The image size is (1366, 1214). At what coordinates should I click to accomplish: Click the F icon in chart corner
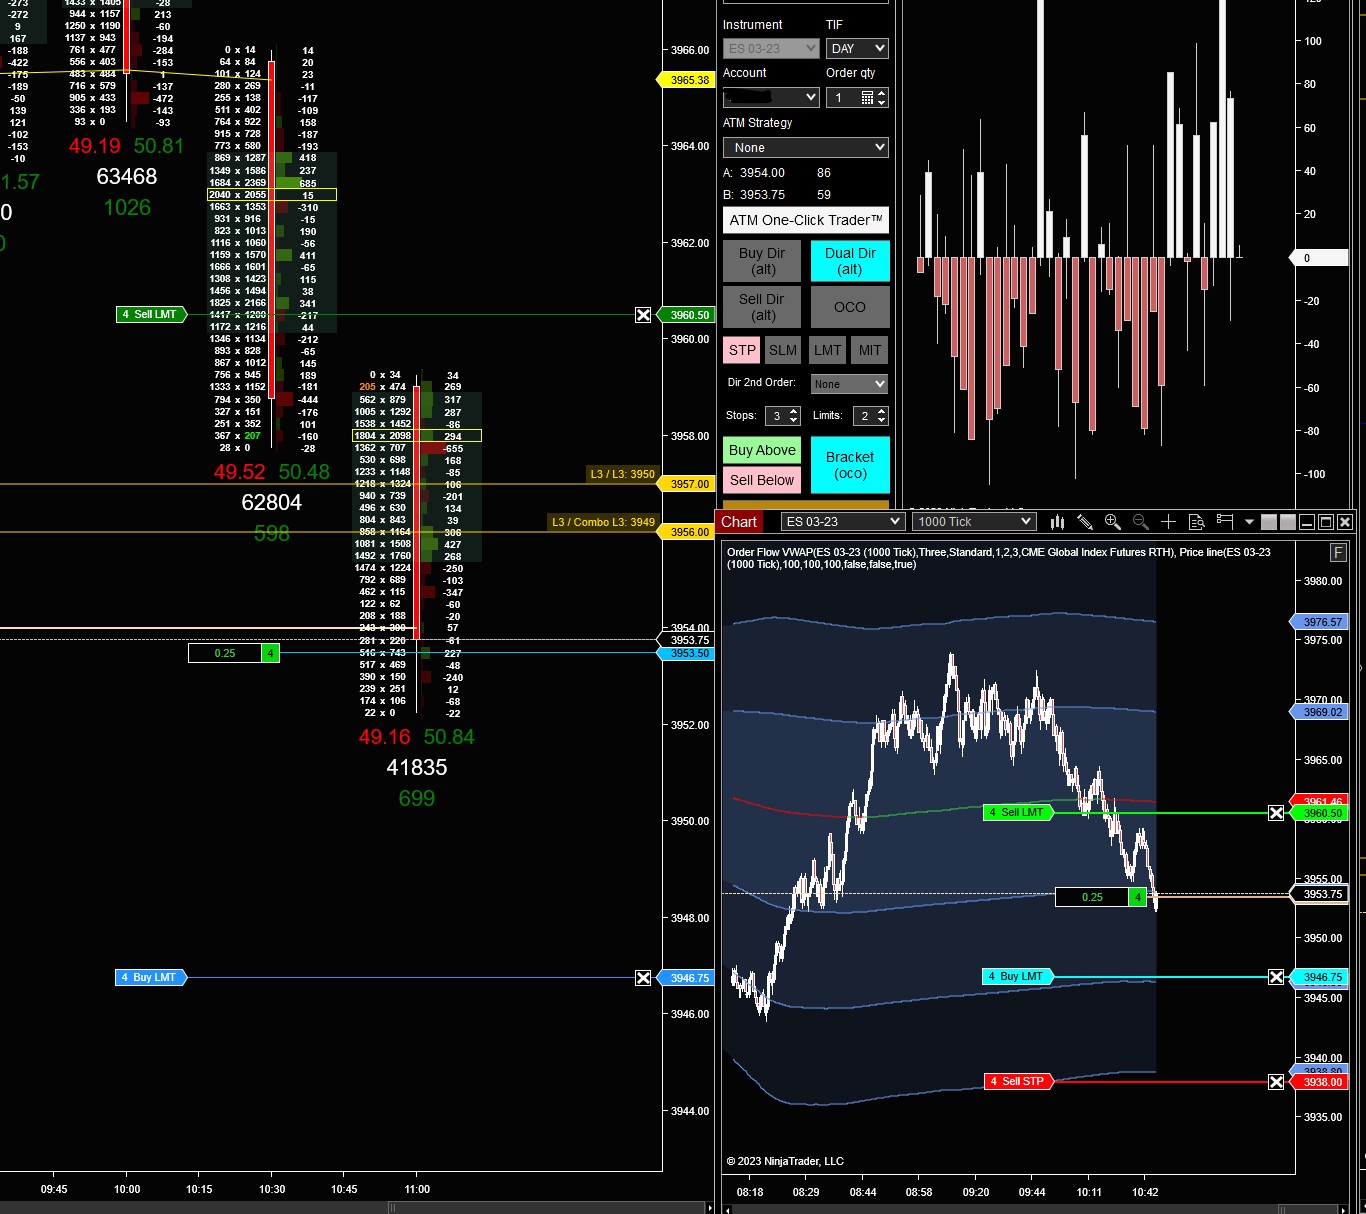tap(1338, 552)
